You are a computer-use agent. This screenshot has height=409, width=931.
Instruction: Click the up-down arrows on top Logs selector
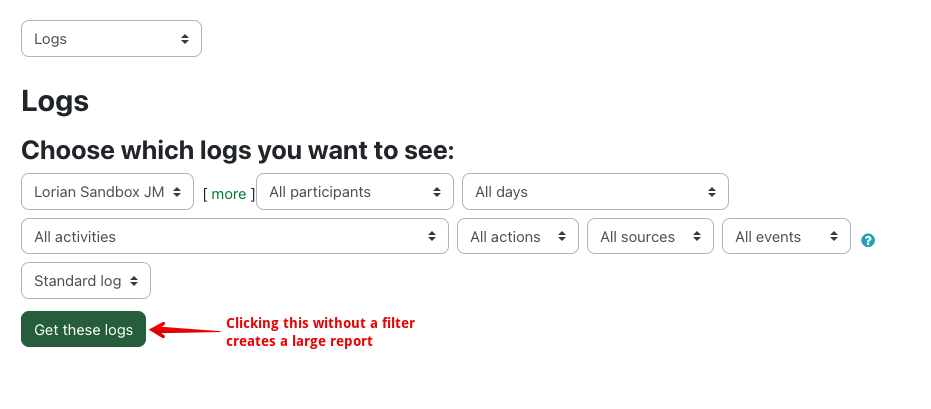click(x=184, y=39)
